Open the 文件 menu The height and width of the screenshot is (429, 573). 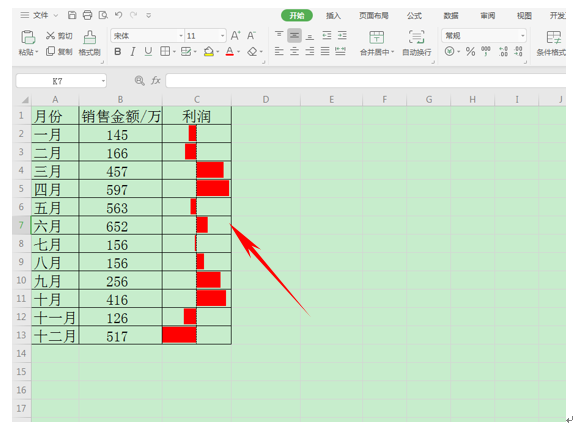point(39,15)
